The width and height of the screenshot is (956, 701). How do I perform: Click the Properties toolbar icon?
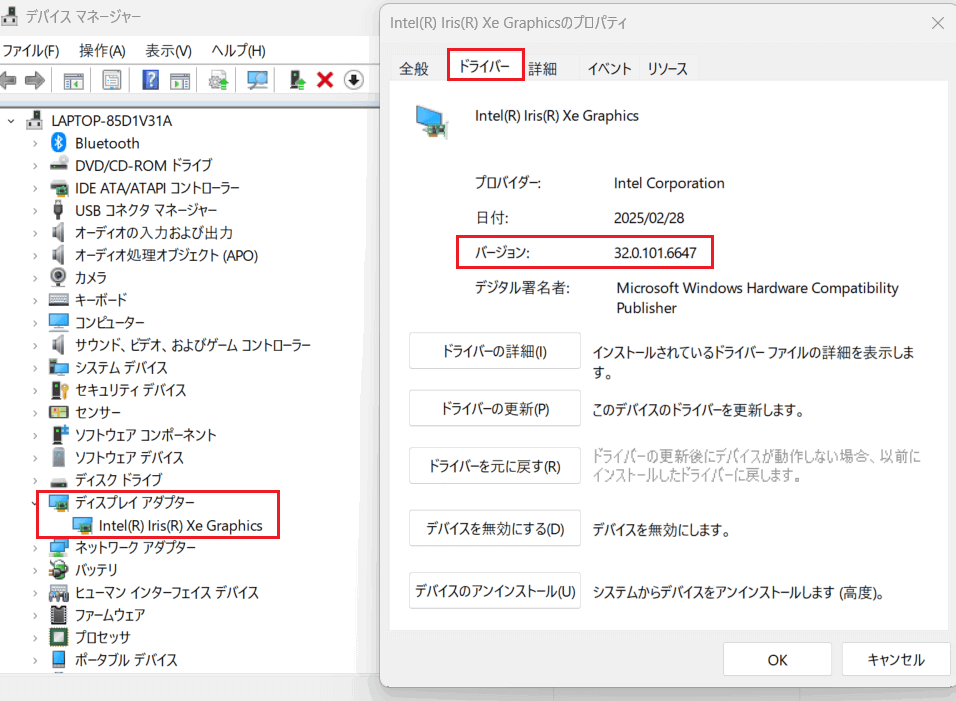point(112,80)
